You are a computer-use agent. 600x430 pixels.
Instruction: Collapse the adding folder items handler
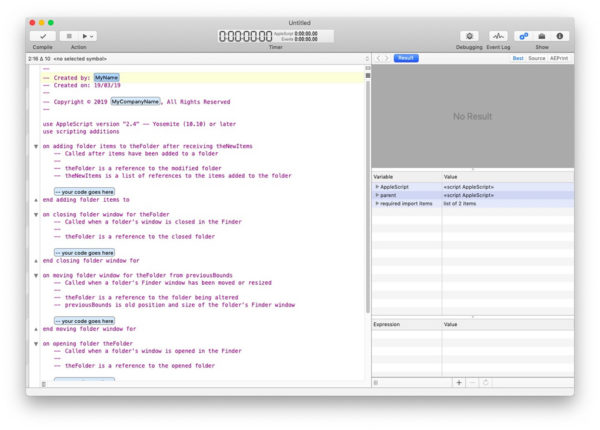click(36, 147)
